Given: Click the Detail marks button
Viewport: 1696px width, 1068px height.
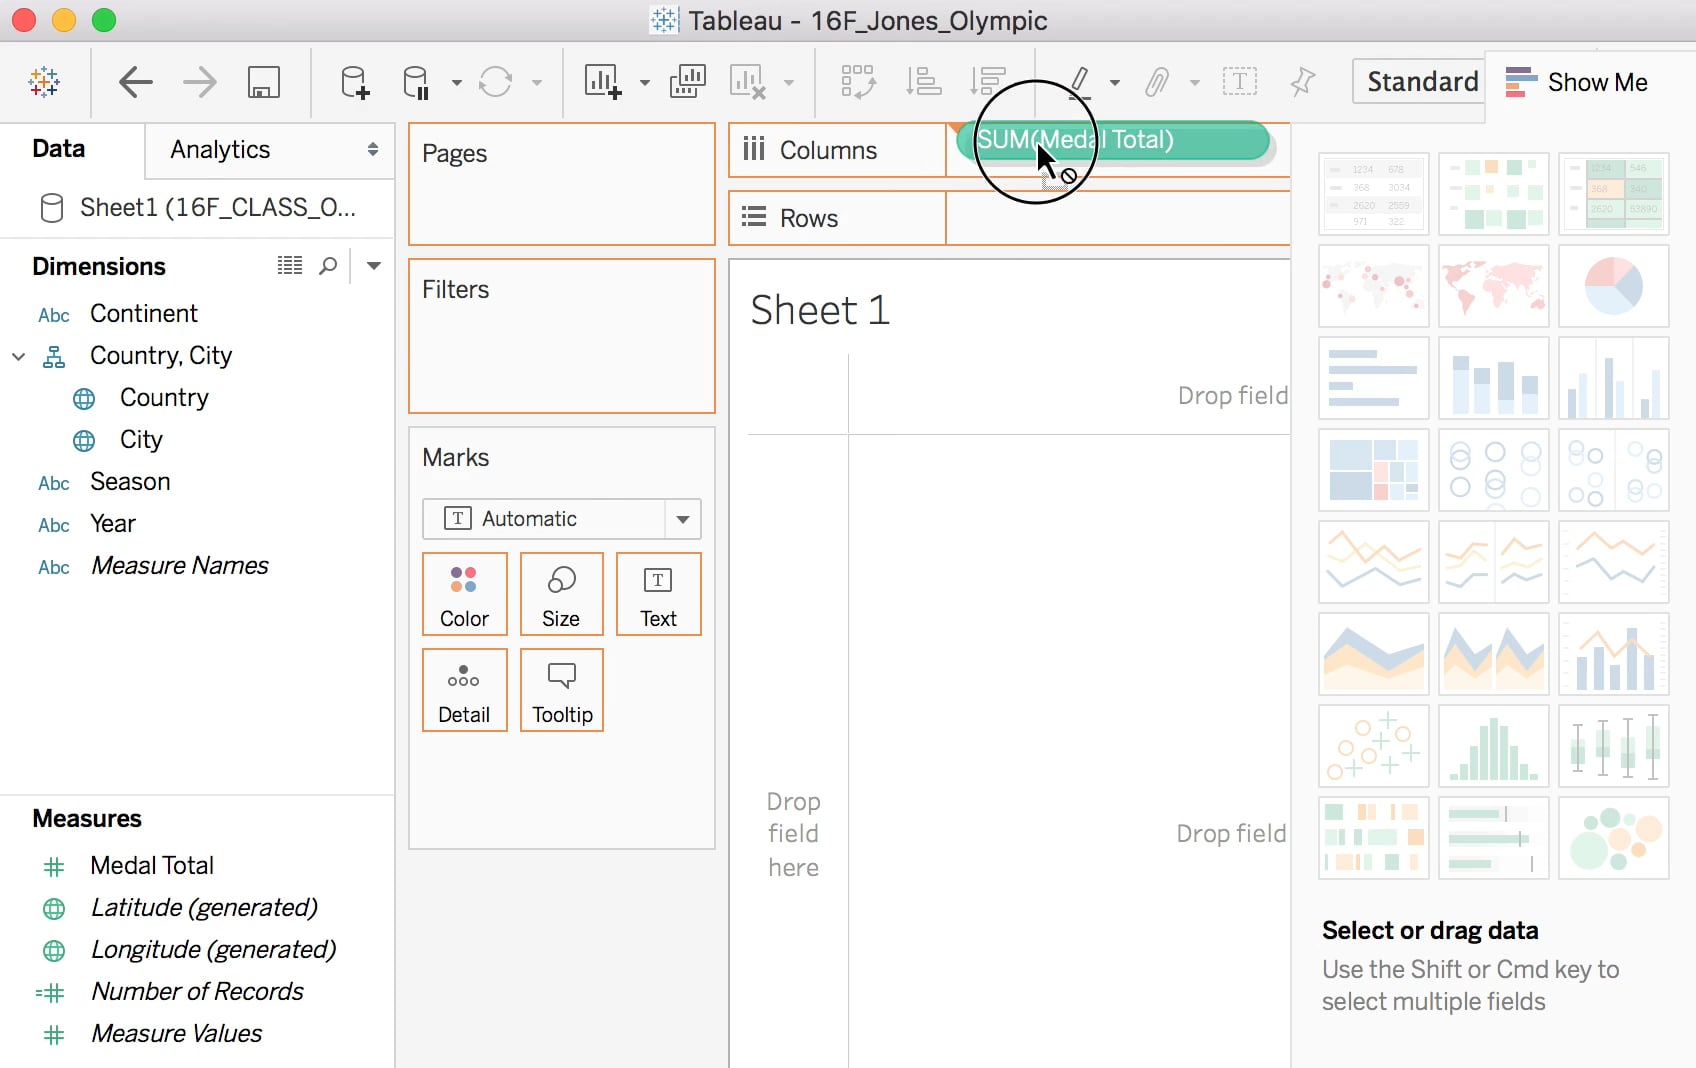Looking at the screenshot, I should pyautogui.click(x=465, y=690).
